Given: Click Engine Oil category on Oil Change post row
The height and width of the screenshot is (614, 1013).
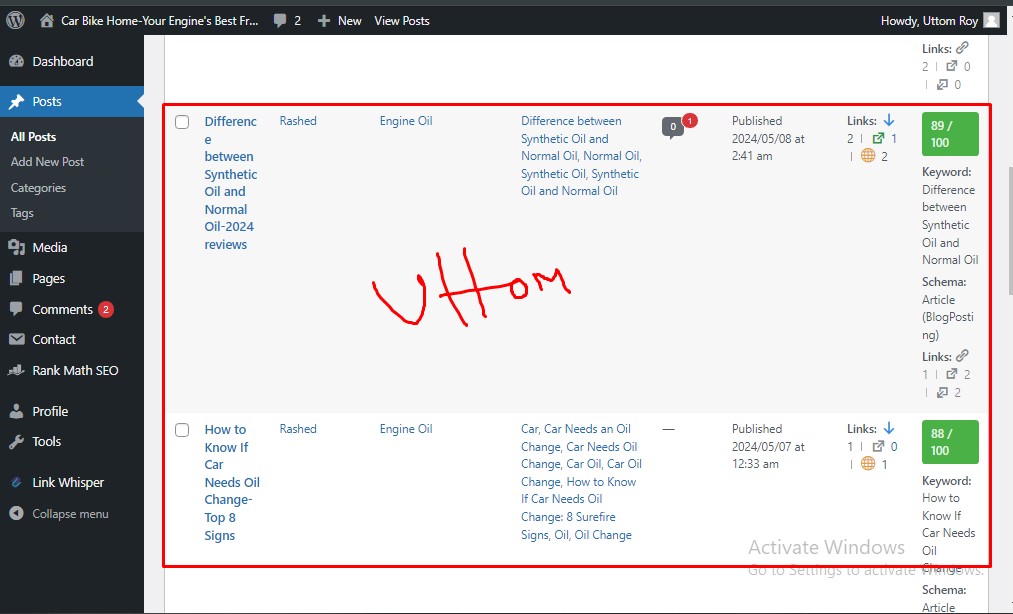Looking at the screenshot, I should [x=406, y=429].
